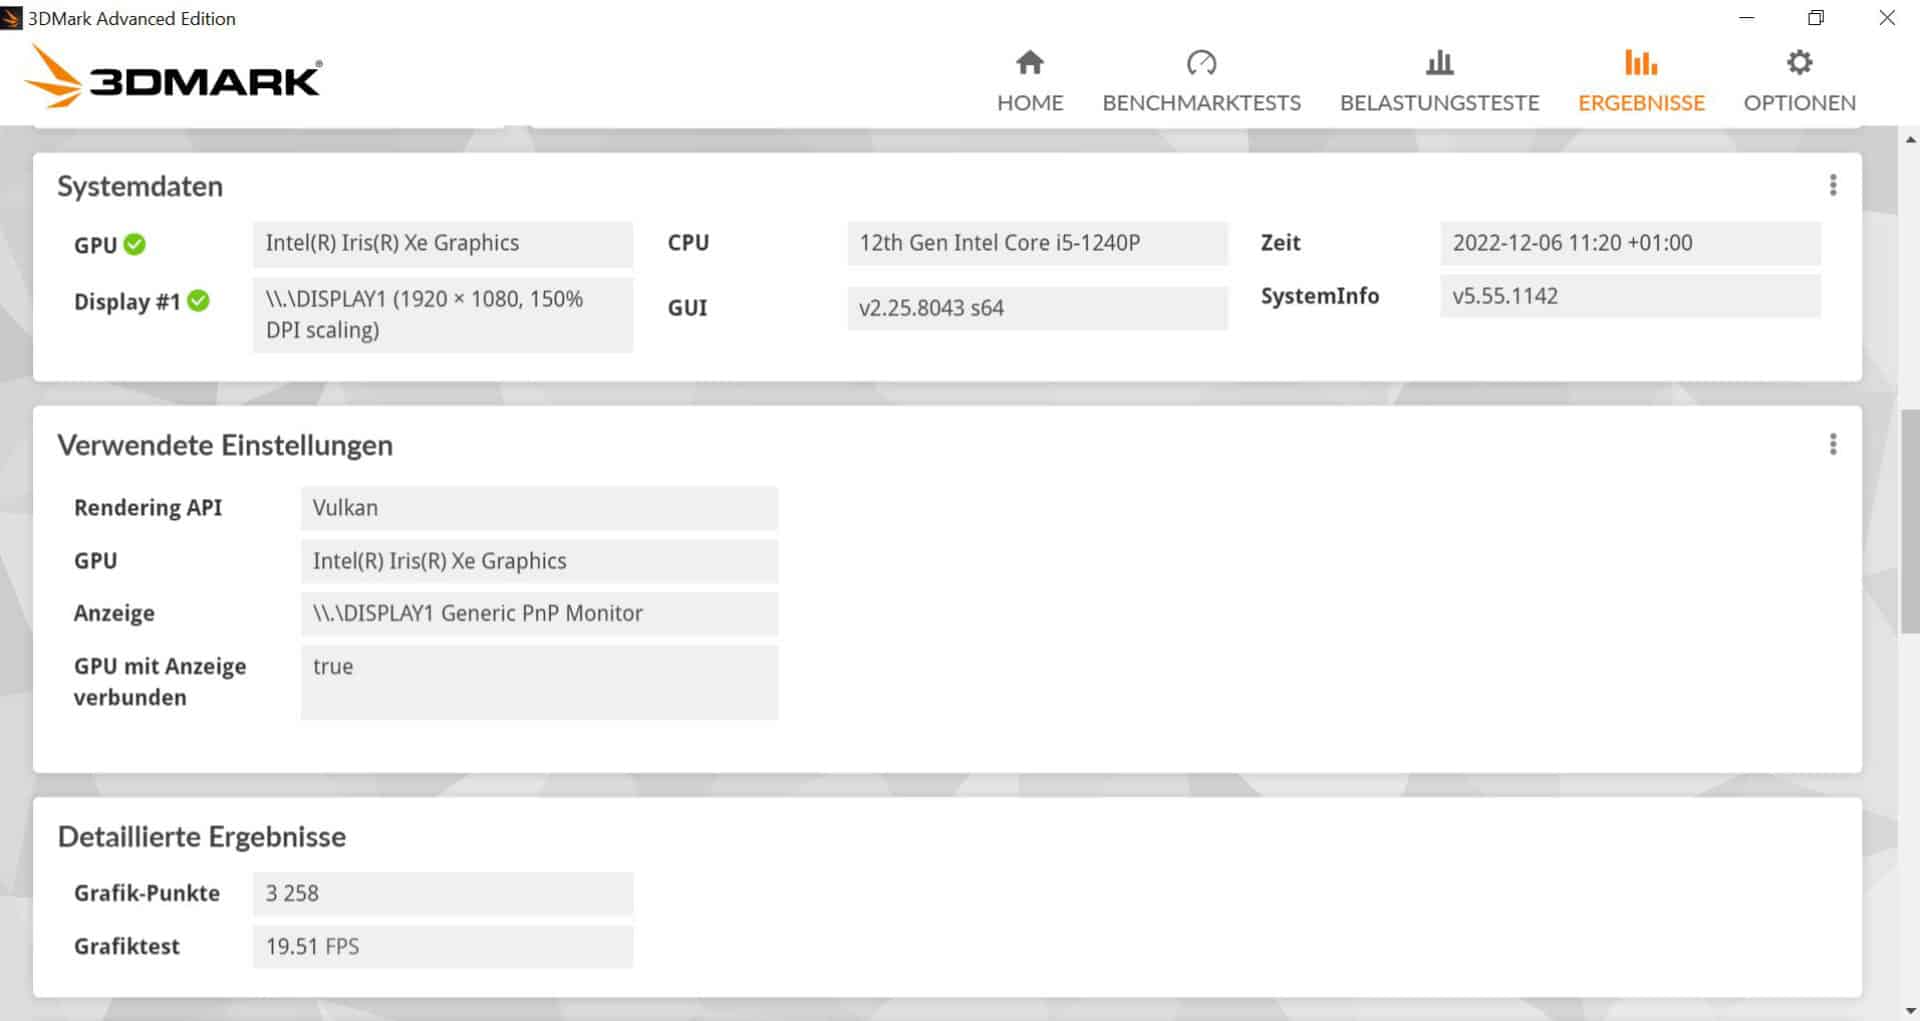Image resolution: width=1920 pixels, height=1021 pixels.
Task: Click the Benchmarktests gauge icon
Action: [1201, 63]
